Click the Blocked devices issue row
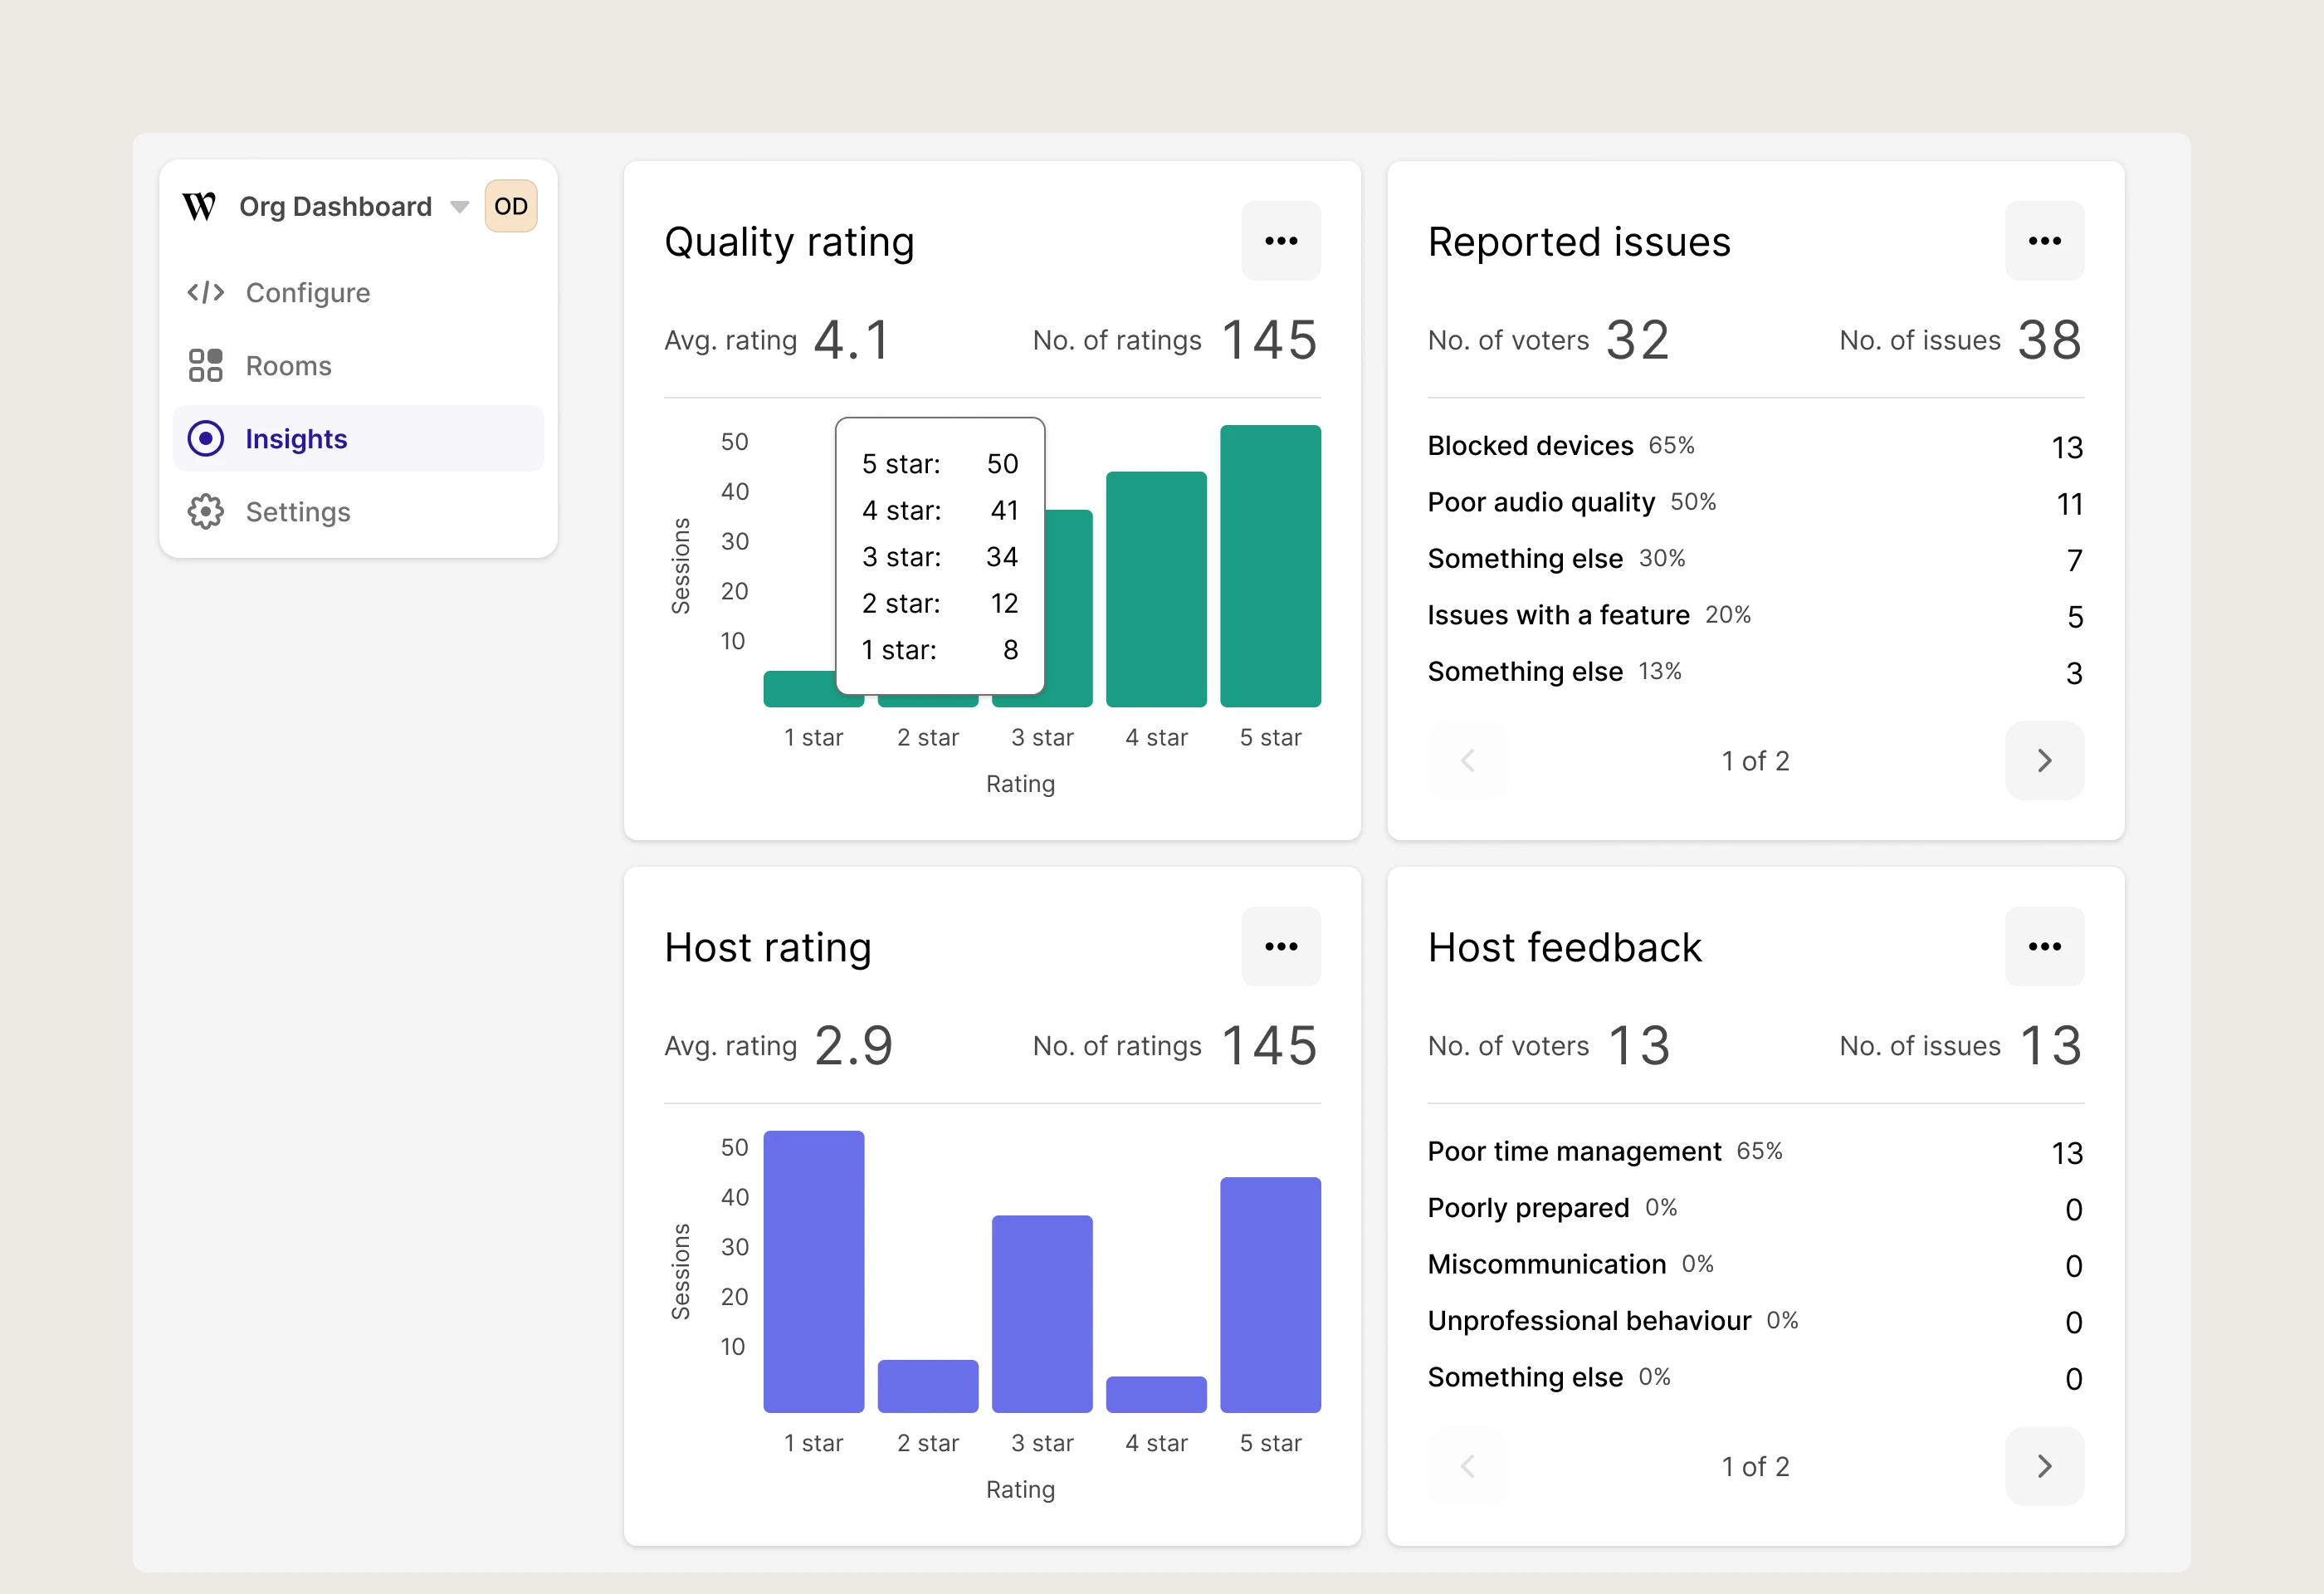This screenshot has width=2324, height=1594. (x=1756, y=446)
